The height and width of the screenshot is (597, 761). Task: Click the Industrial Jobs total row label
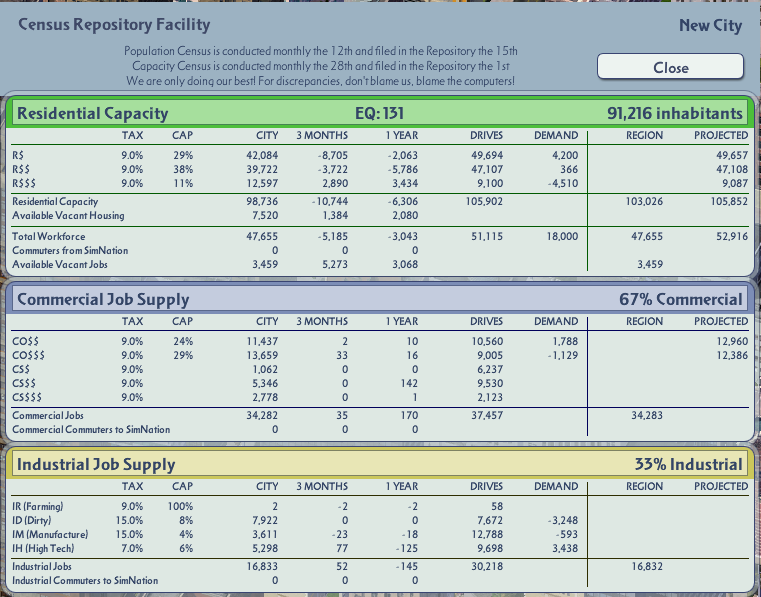(x=42, y=566)
